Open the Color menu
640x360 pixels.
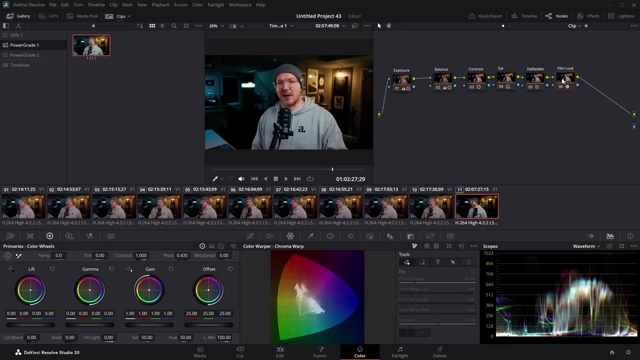(x=198, y=5)
